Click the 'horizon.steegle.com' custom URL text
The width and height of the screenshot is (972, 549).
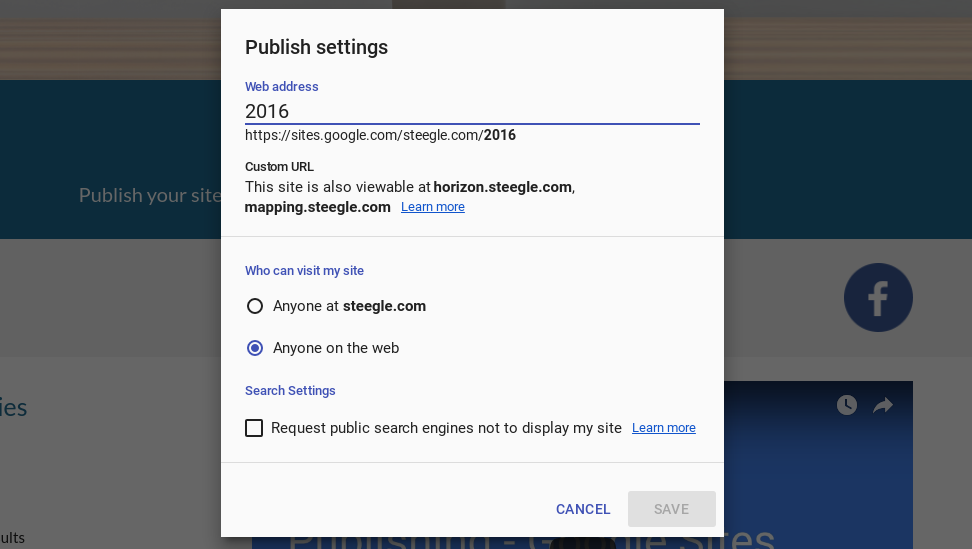click(503, 187)
